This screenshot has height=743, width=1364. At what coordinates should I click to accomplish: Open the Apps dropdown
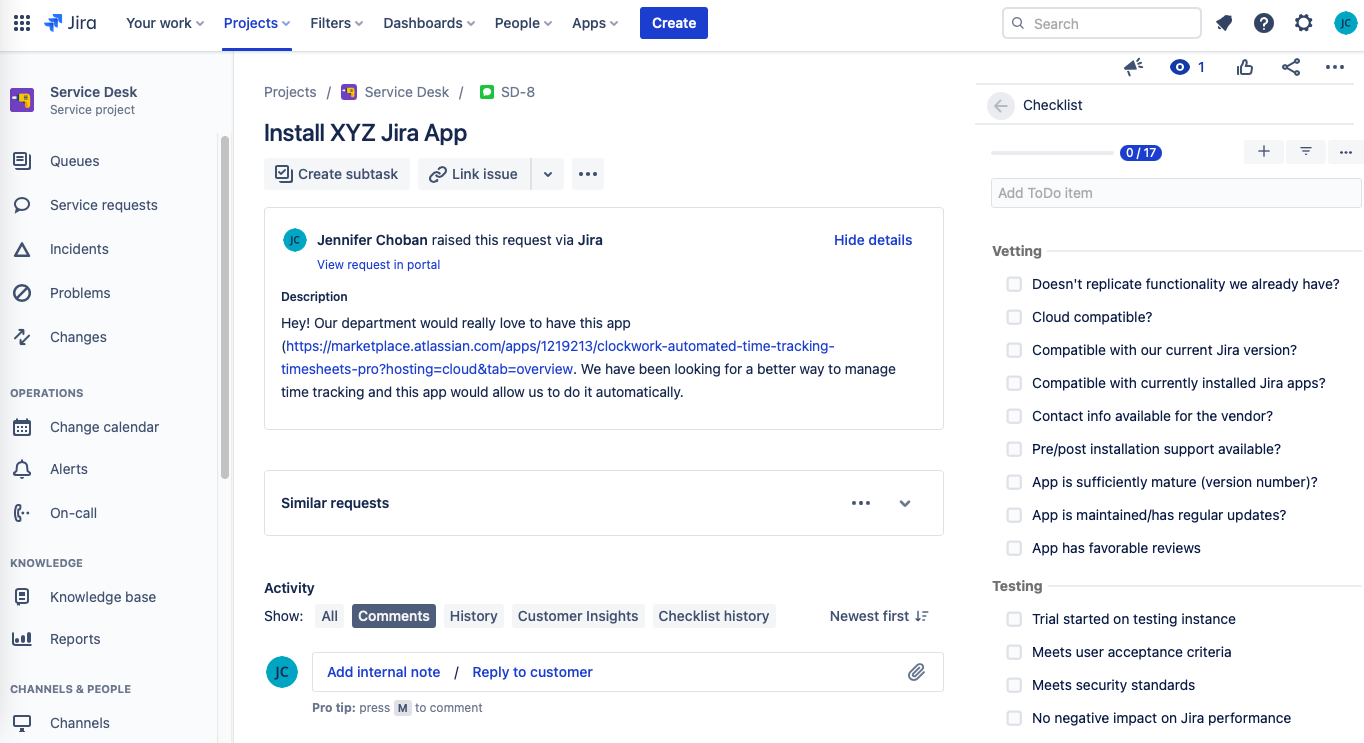click(x=595, y=23)
